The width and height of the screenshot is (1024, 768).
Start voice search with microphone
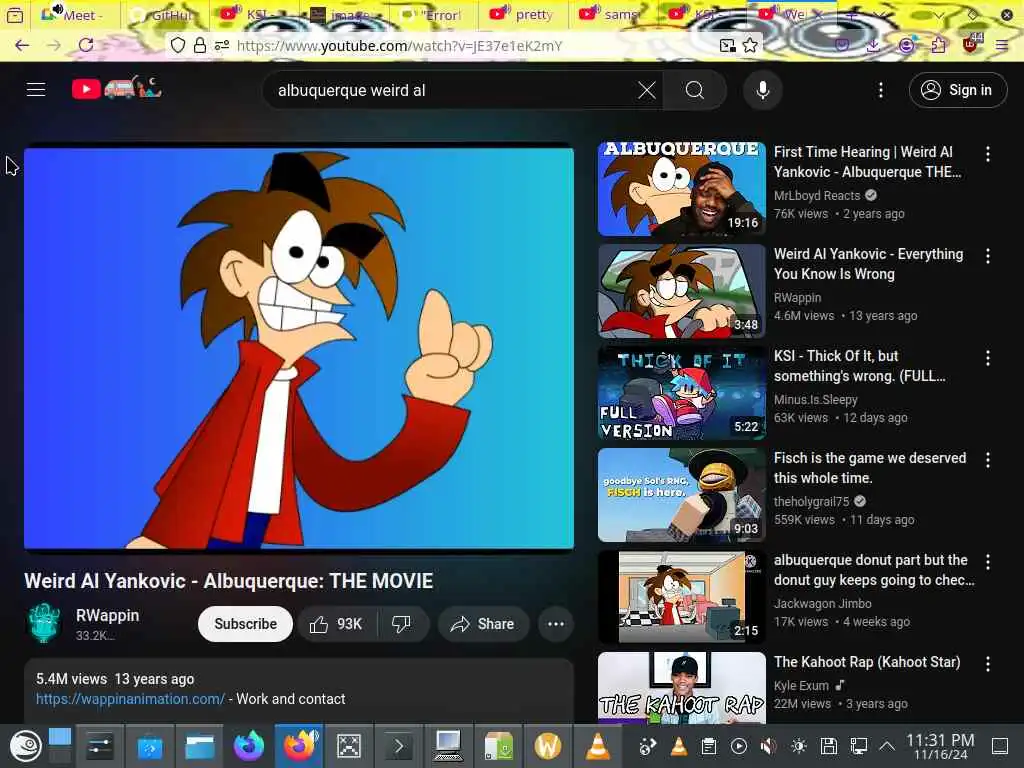tap(763, 90)
